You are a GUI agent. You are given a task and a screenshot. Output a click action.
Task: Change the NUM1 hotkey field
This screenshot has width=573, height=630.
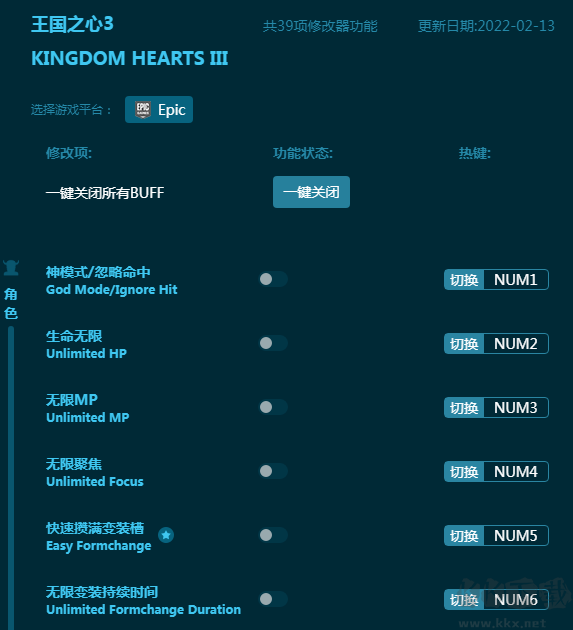(x=516, y=280)
